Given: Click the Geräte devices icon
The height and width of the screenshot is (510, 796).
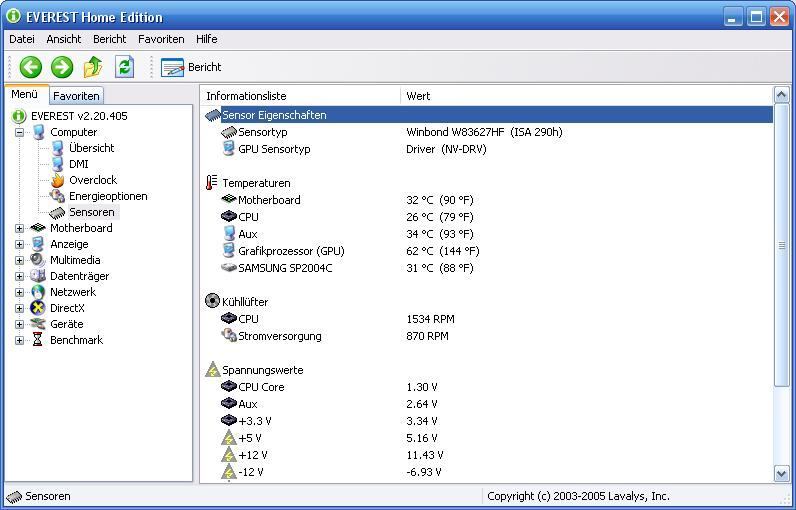Looking at the screenshot, I should [x=38, y=324].
